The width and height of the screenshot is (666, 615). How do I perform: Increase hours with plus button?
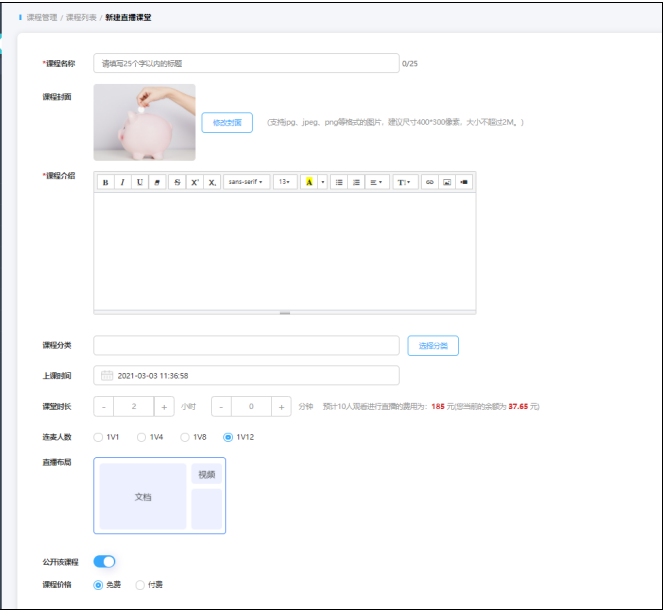[164, 407]
